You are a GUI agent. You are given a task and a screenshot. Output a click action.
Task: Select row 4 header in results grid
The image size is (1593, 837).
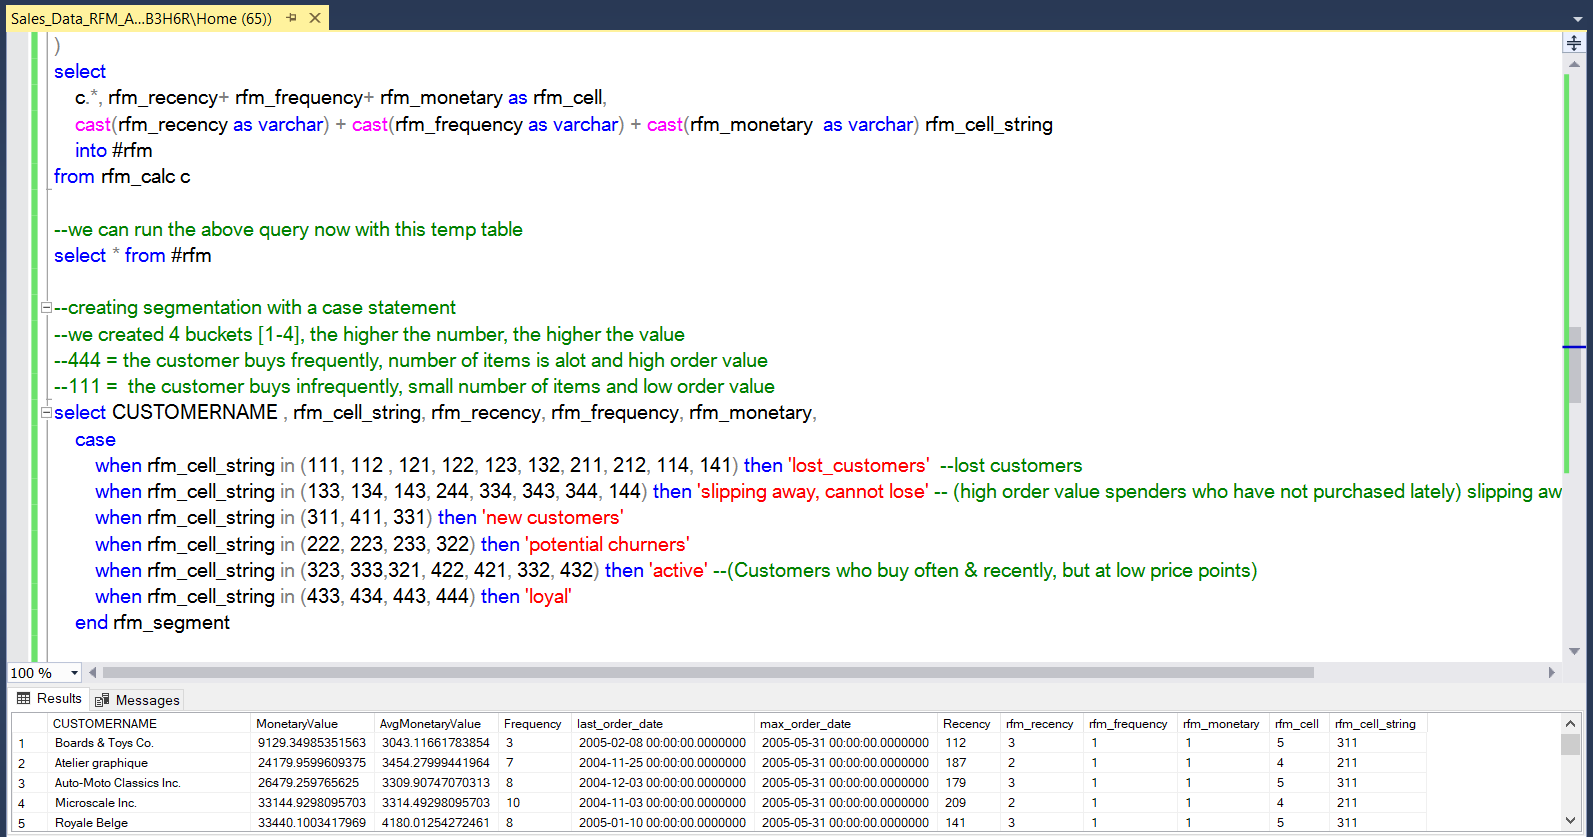(22, 803)
